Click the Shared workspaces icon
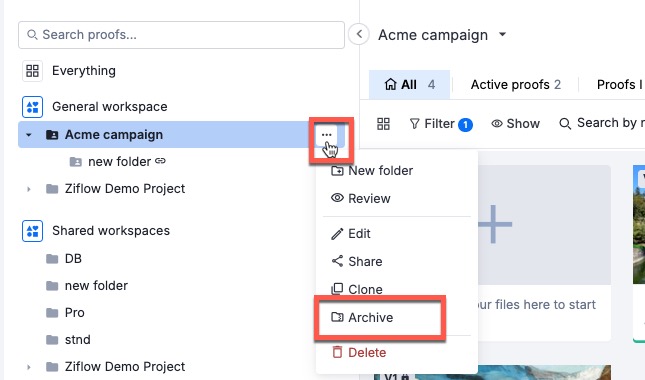645x380 pixels. coord(32,231)
